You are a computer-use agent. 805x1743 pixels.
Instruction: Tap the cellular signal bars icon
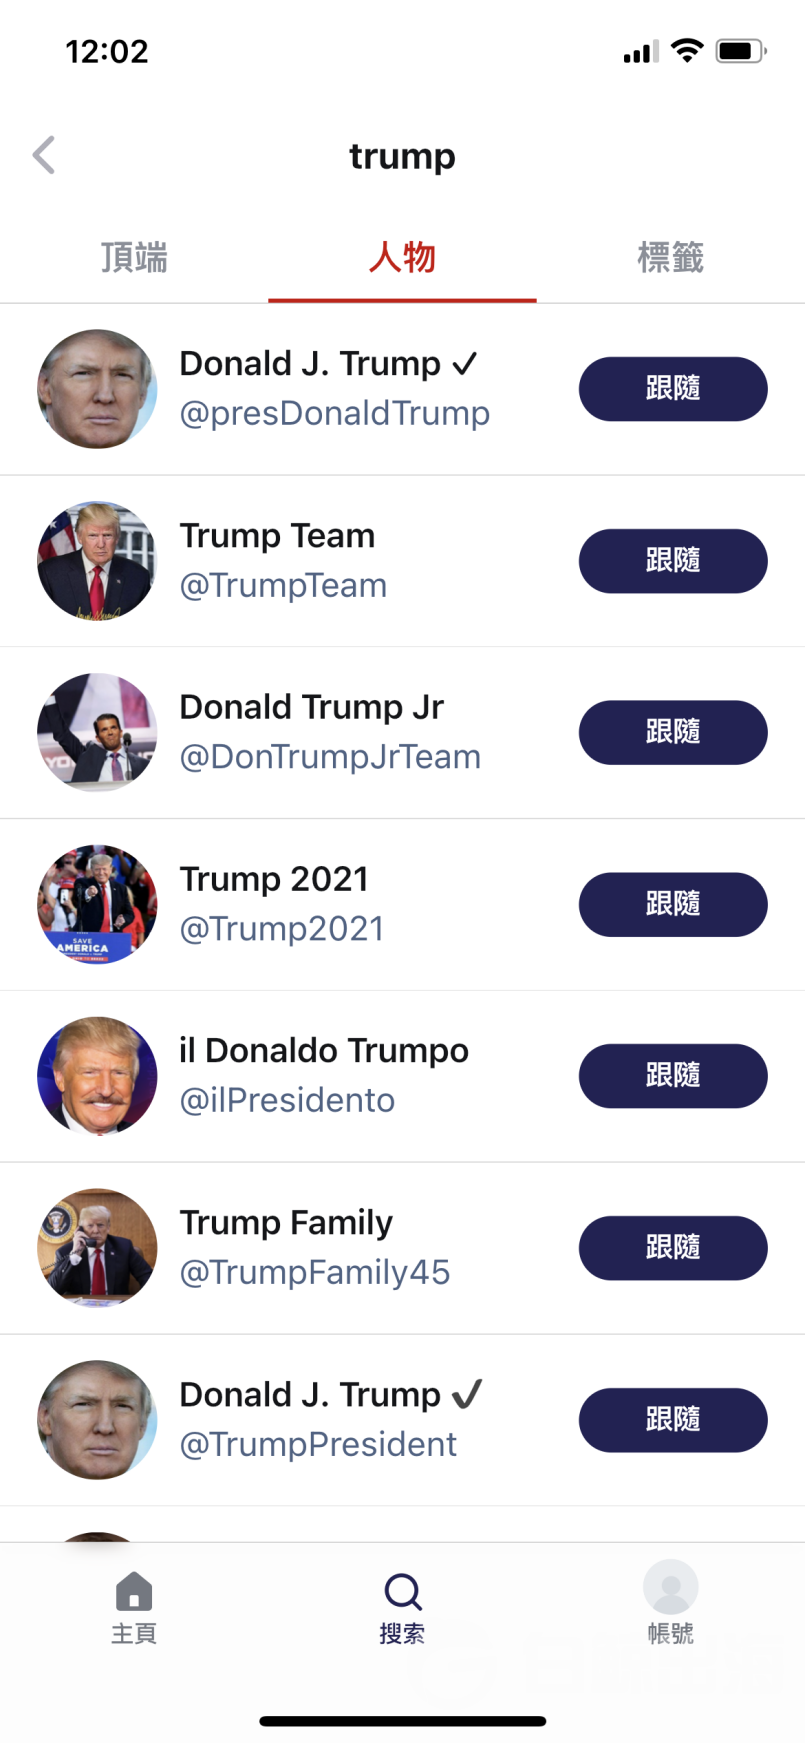point(640,51)
